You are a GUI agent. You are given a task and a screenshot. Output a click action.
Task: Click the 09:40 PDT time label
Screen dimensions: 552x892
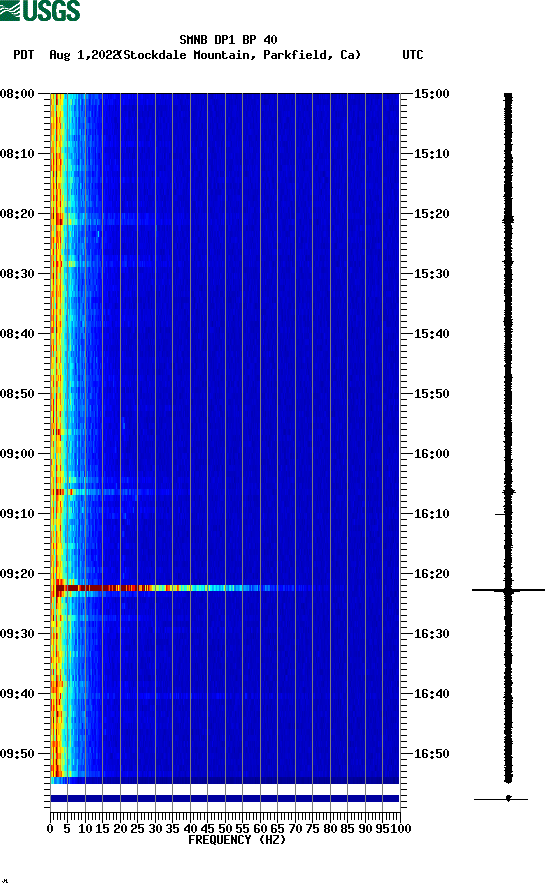[x=18, y=693]
